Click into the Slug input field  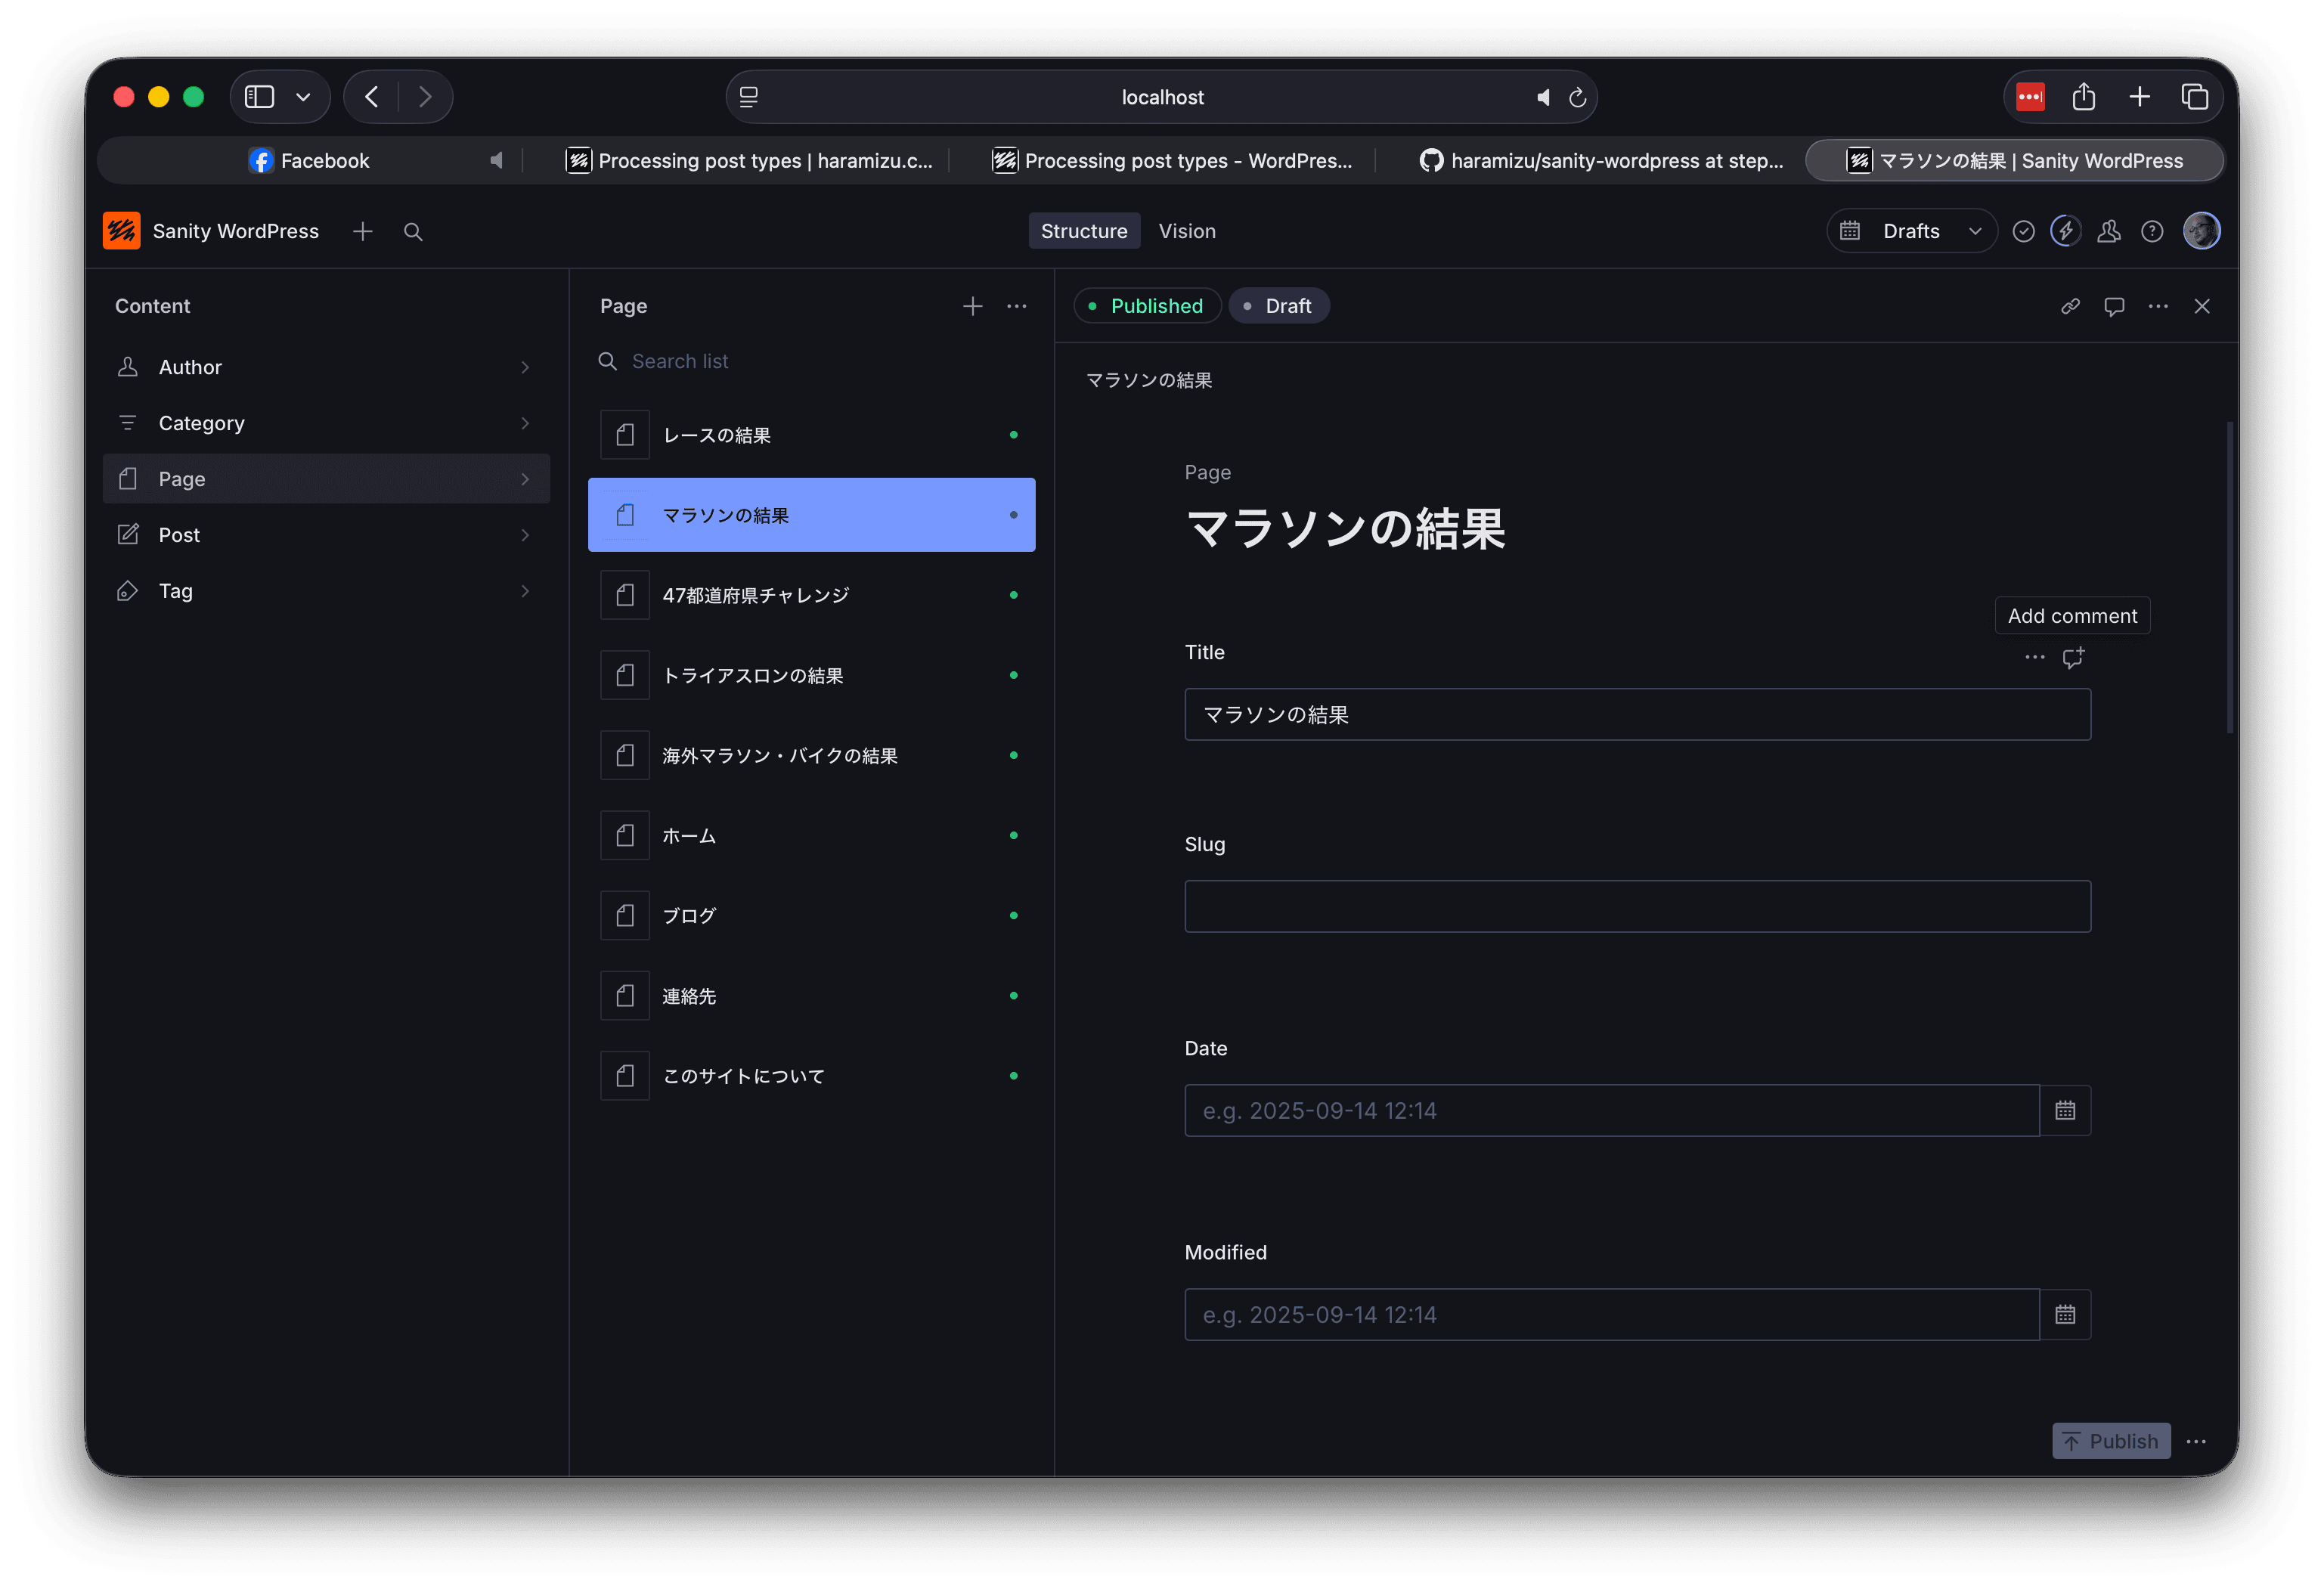(1637, 906)
